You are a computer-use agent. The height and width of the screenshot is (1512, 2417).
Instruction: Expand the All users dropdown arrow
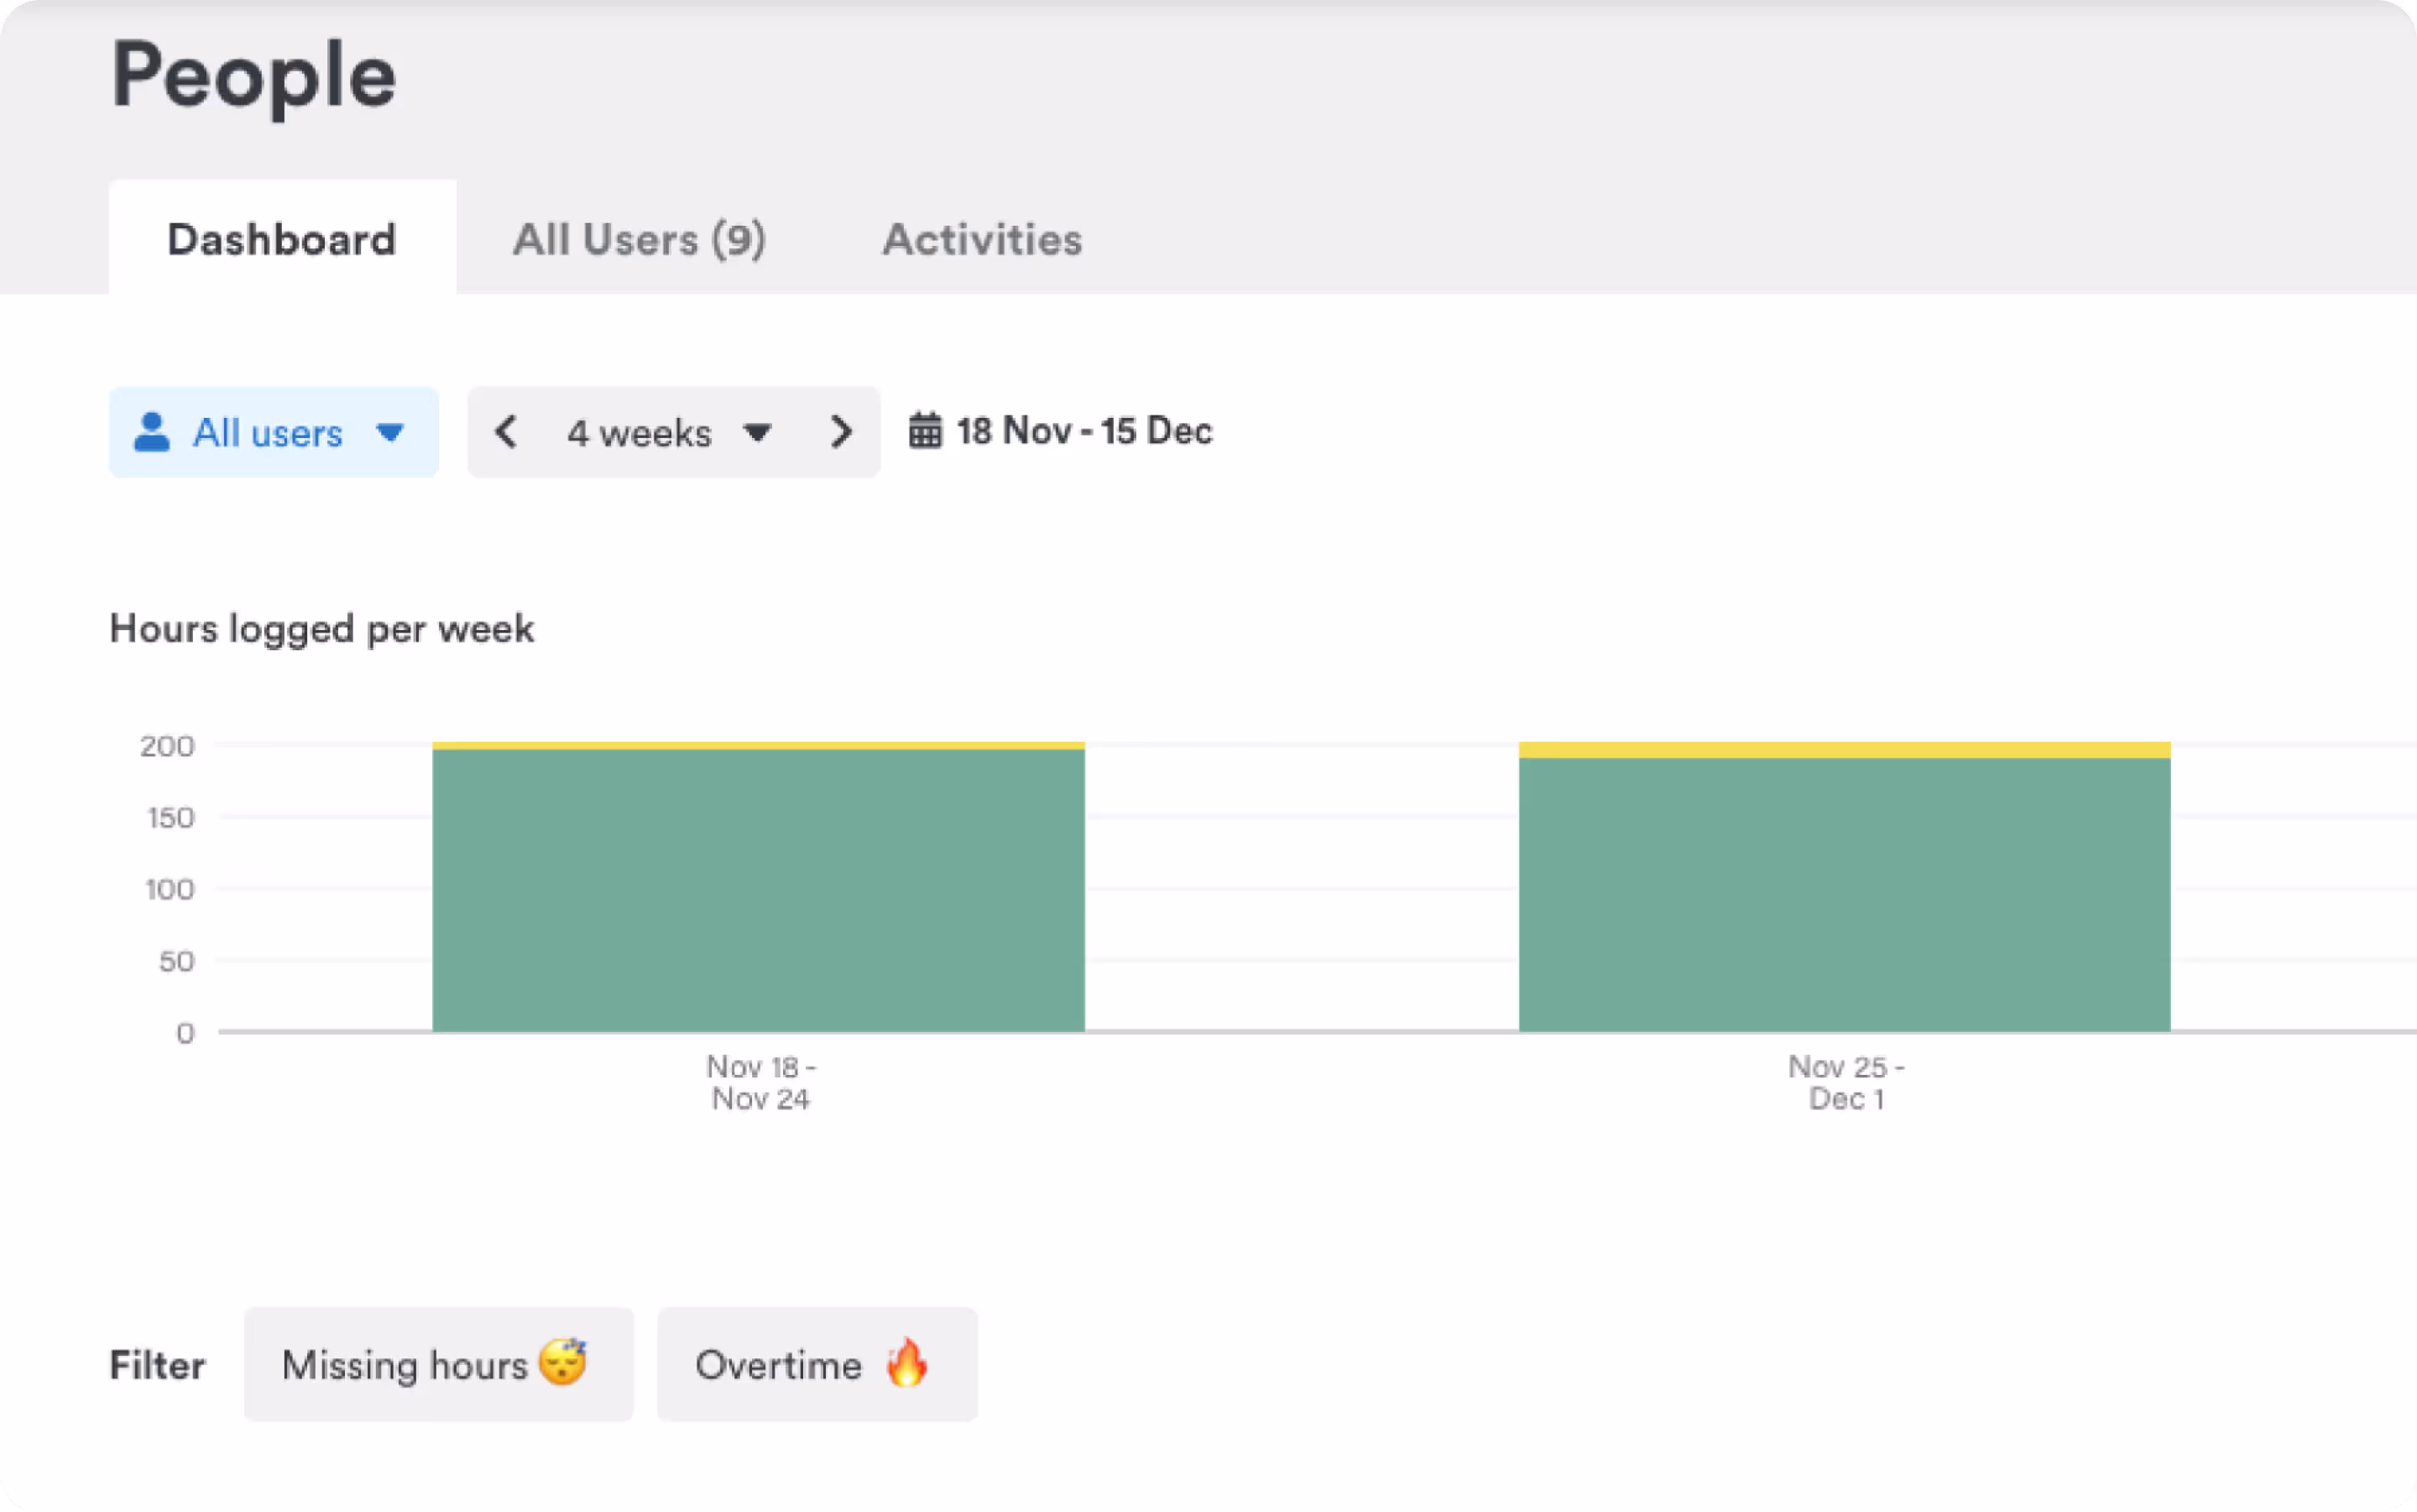coord(390,433)
